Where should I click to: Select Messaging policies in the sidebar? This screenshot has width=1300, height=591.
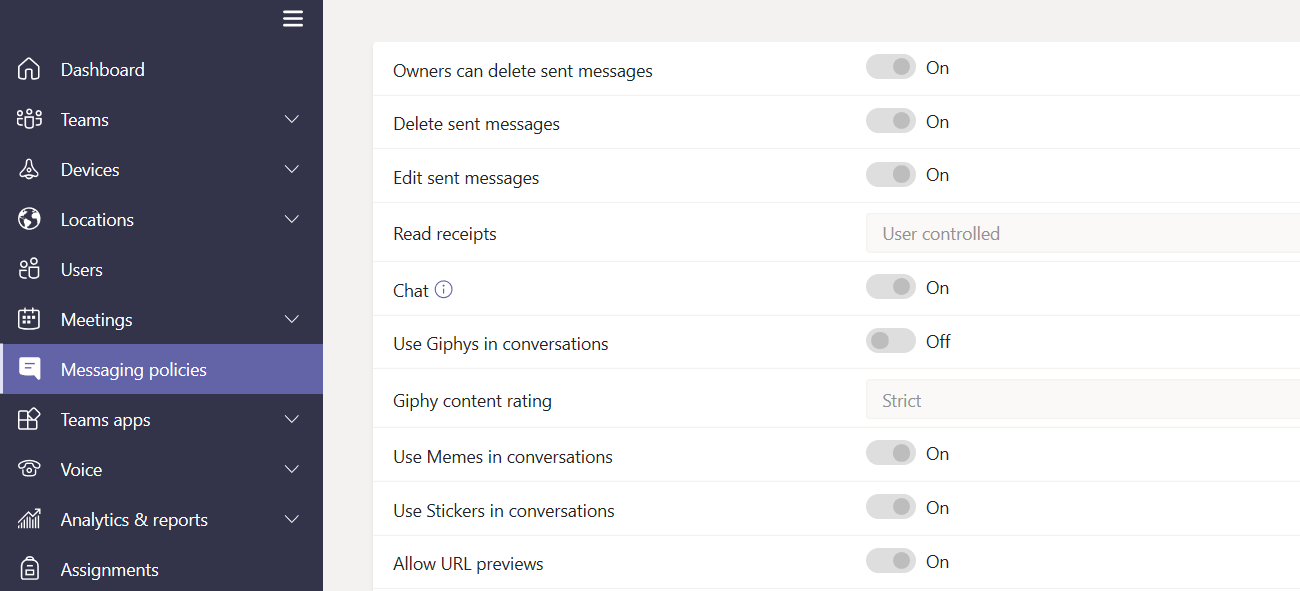(x=134, y=368)
